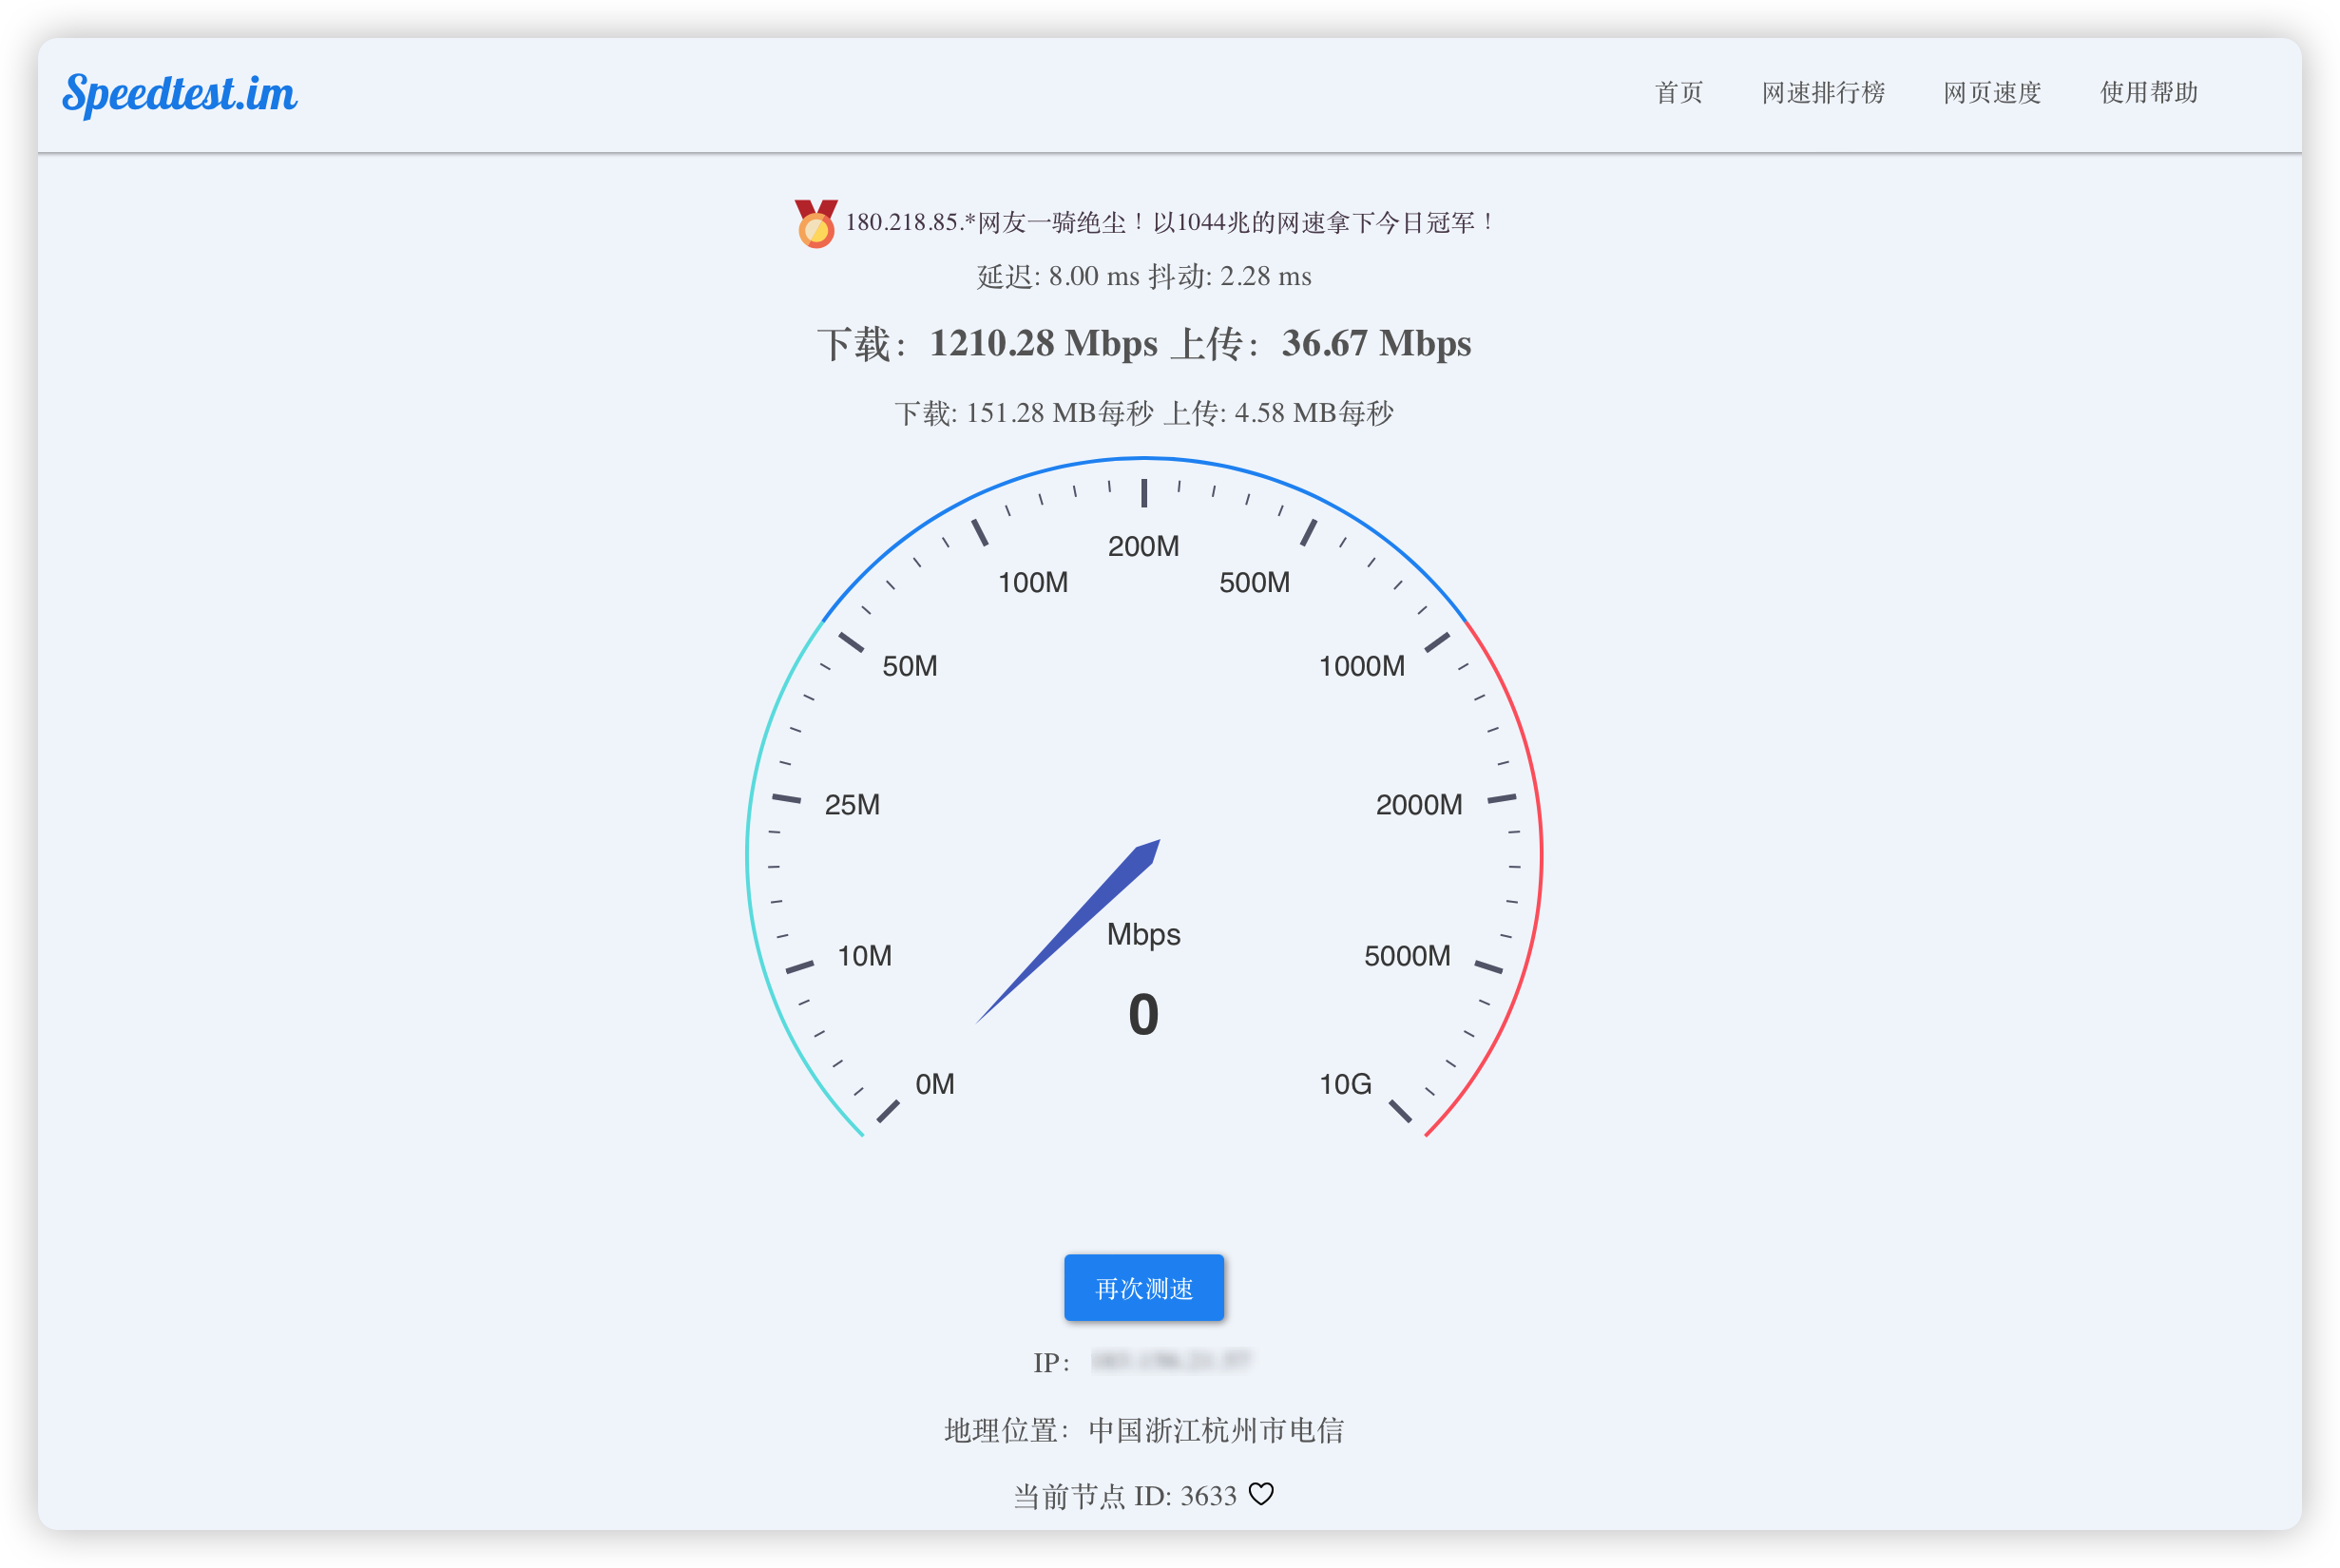Click the download 1210.28 Mbps result
The width and height of the screenshot is (2340, 1568).
point(1043,344)
